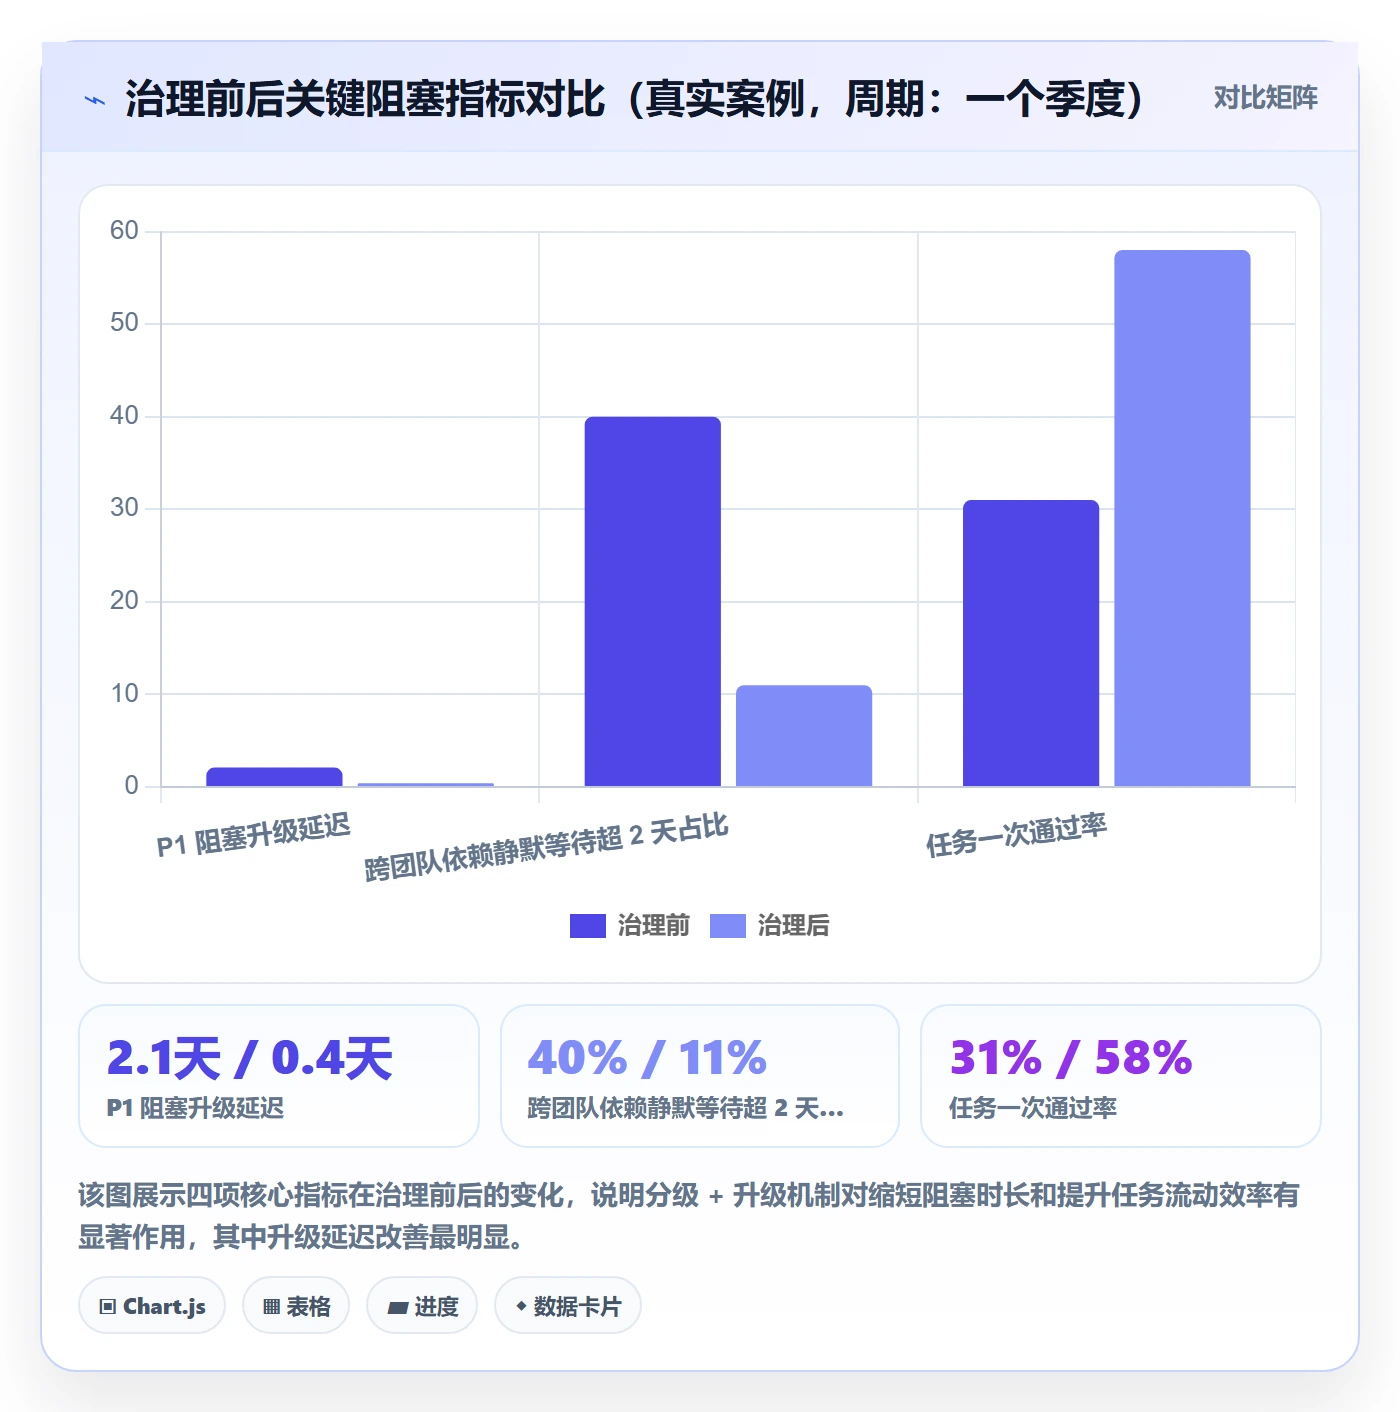Click the 40% / 11% value
This screenshot has height=1412, width=1400.
click(647, 1058)
